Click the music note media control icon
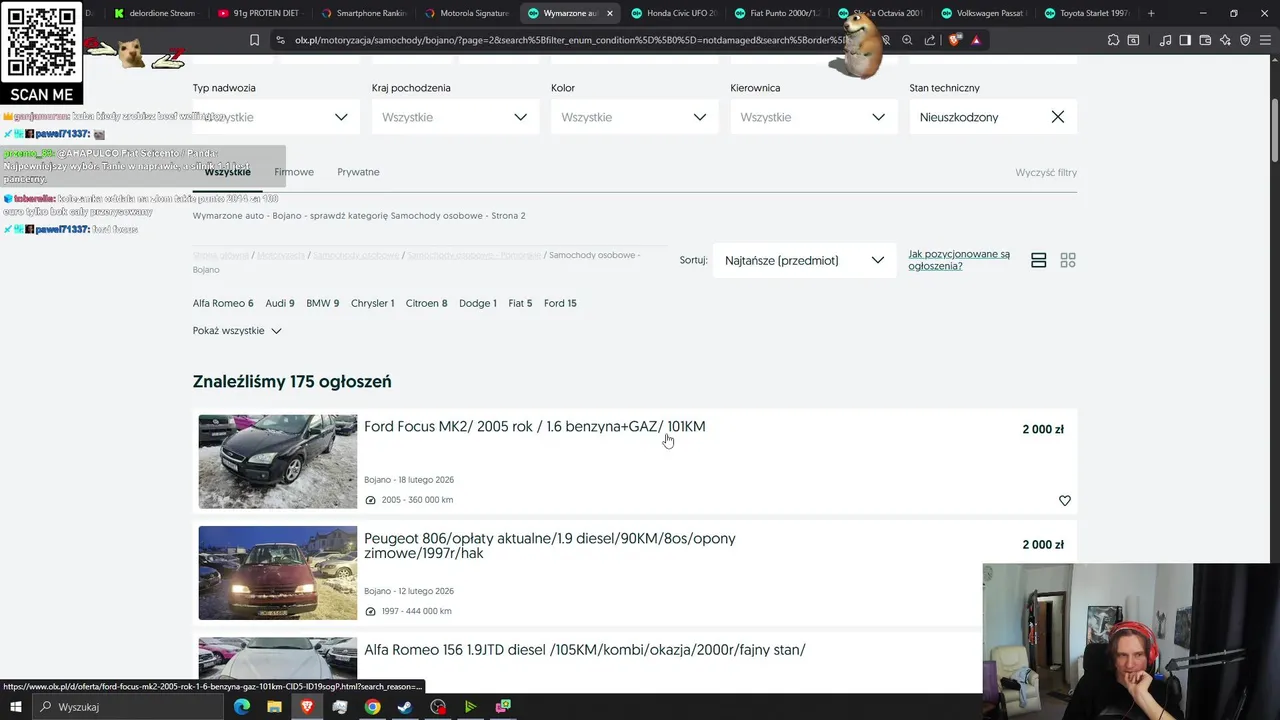 point(1165,40)
